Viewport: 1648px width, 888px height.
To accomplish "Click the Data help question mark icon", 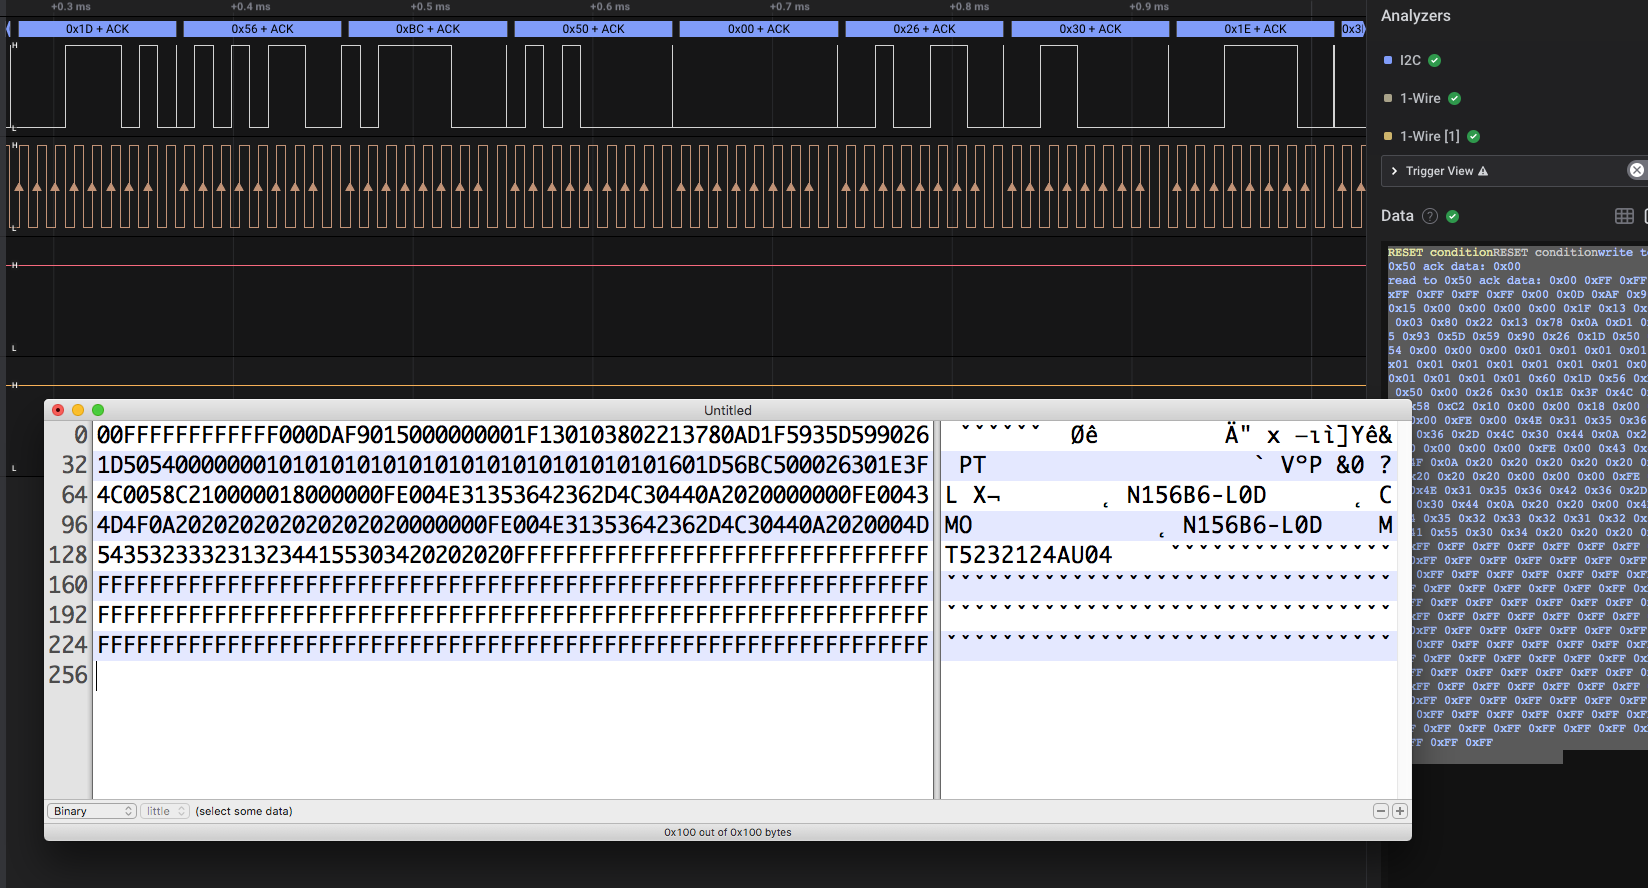I will pyautogui.click(x=1430, y=216).
